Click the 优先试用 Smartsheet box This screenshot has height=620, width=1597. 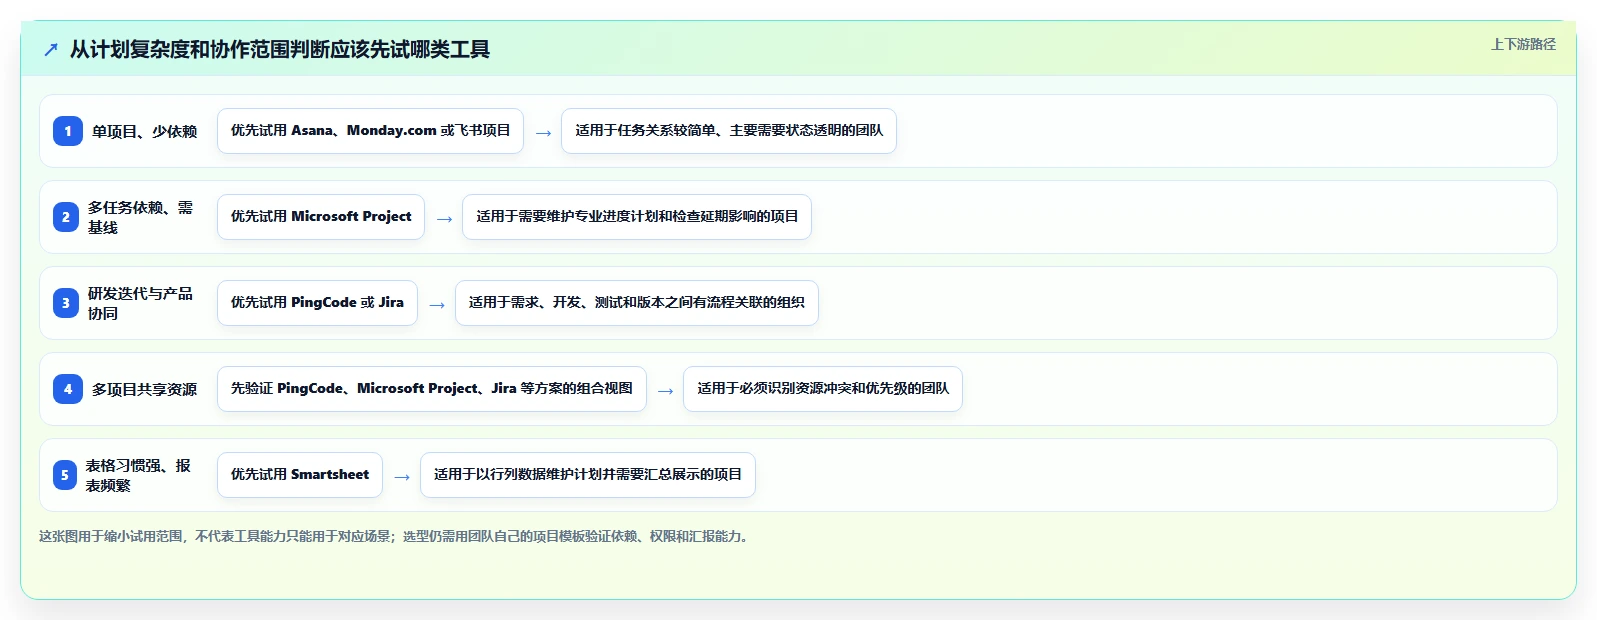[300, 475]
